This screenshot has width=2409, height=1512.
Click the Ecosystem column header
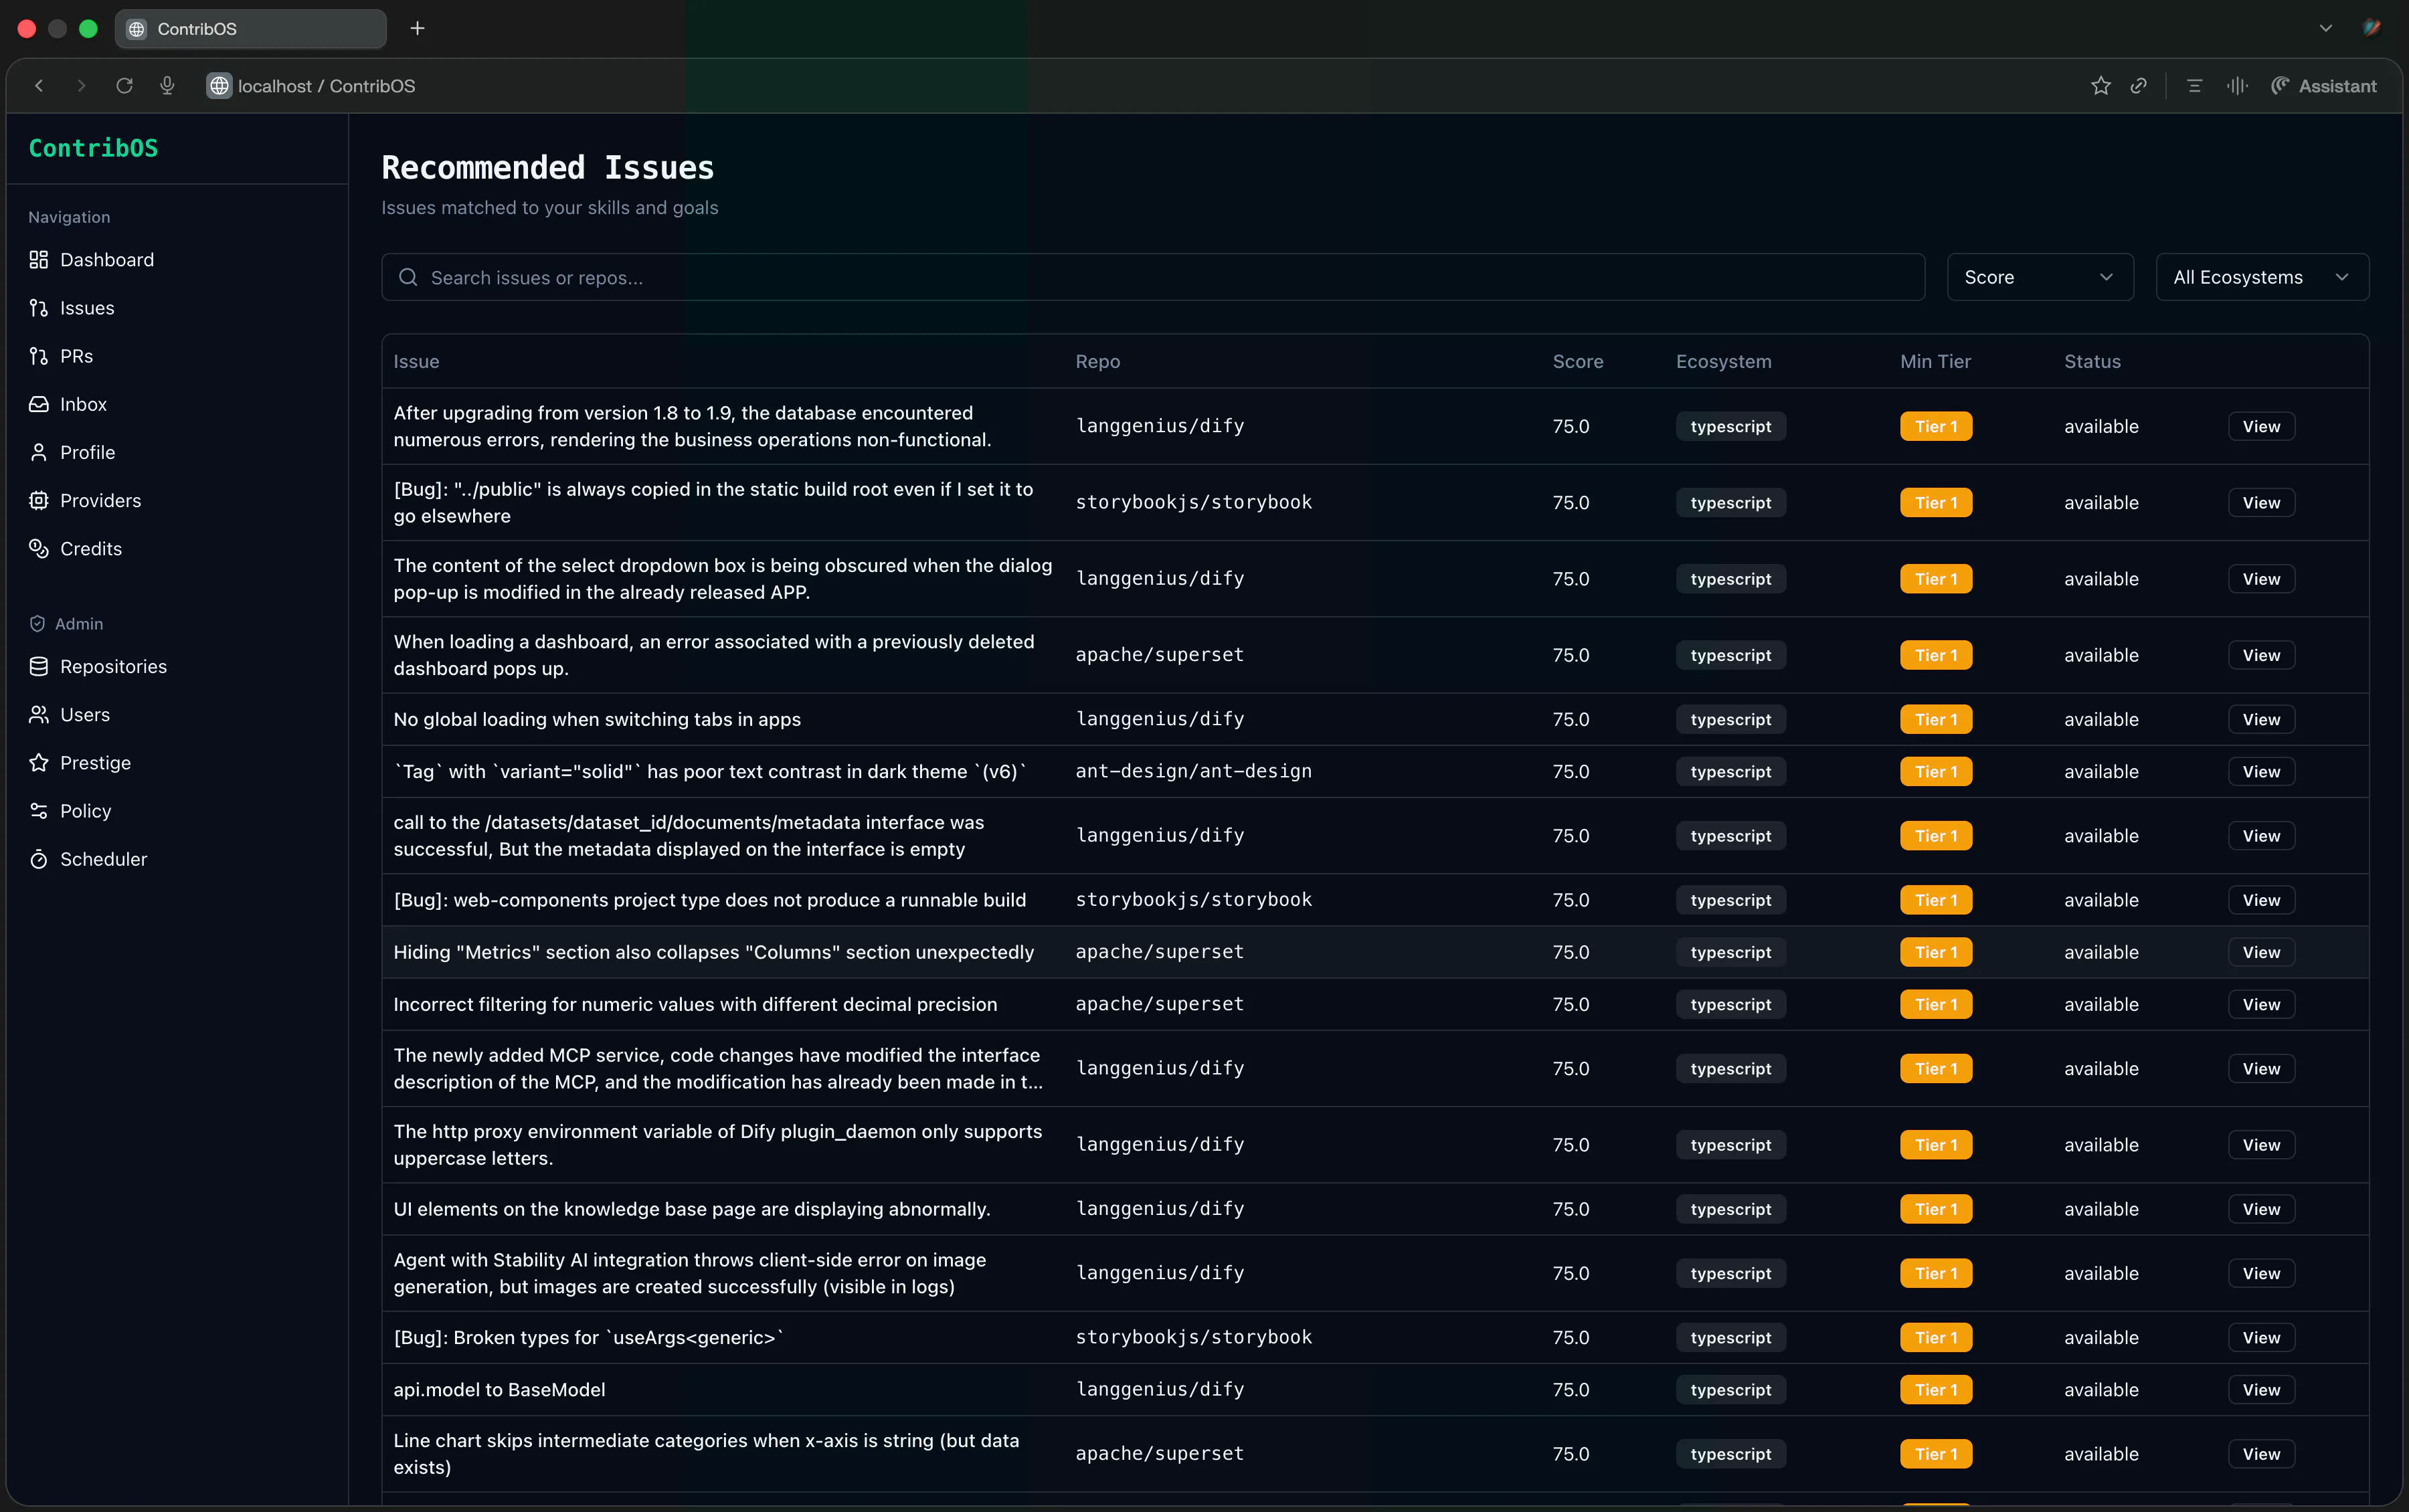click(1723, 361)
